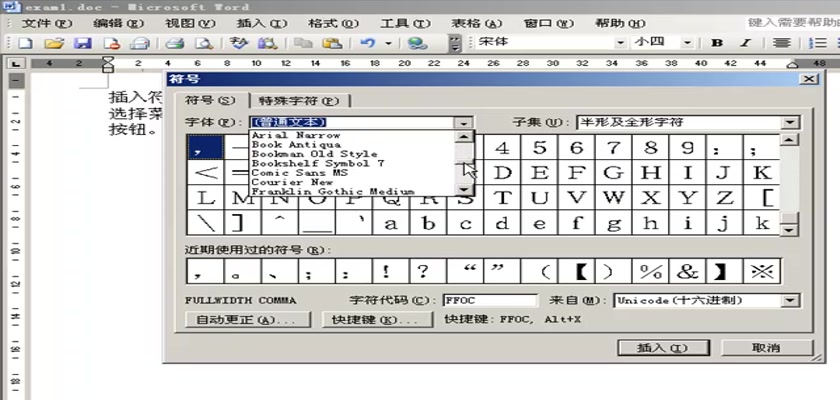Switch to the 符号(S) tab
This screenshot has width=840, height=400.
point(210,100)
